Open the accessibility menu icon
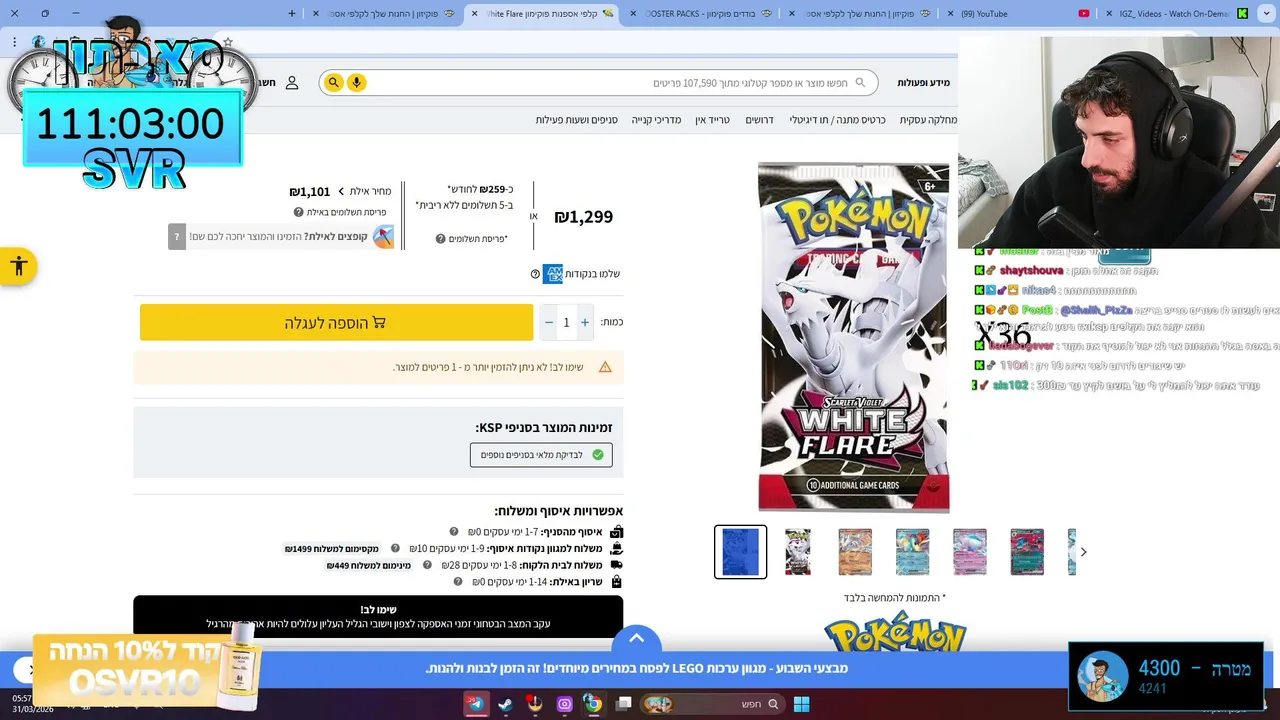The image size is (1280, 720). coord(18,266)
